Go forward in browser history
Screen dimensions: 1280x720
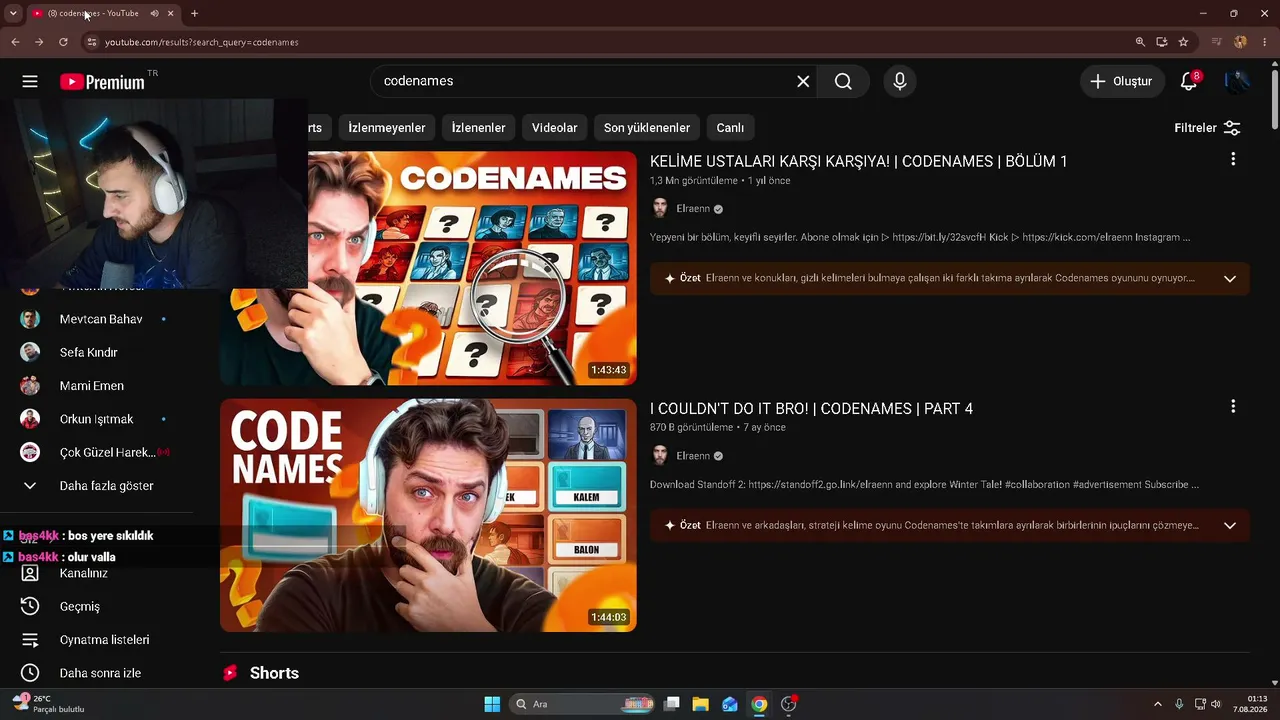39,42
